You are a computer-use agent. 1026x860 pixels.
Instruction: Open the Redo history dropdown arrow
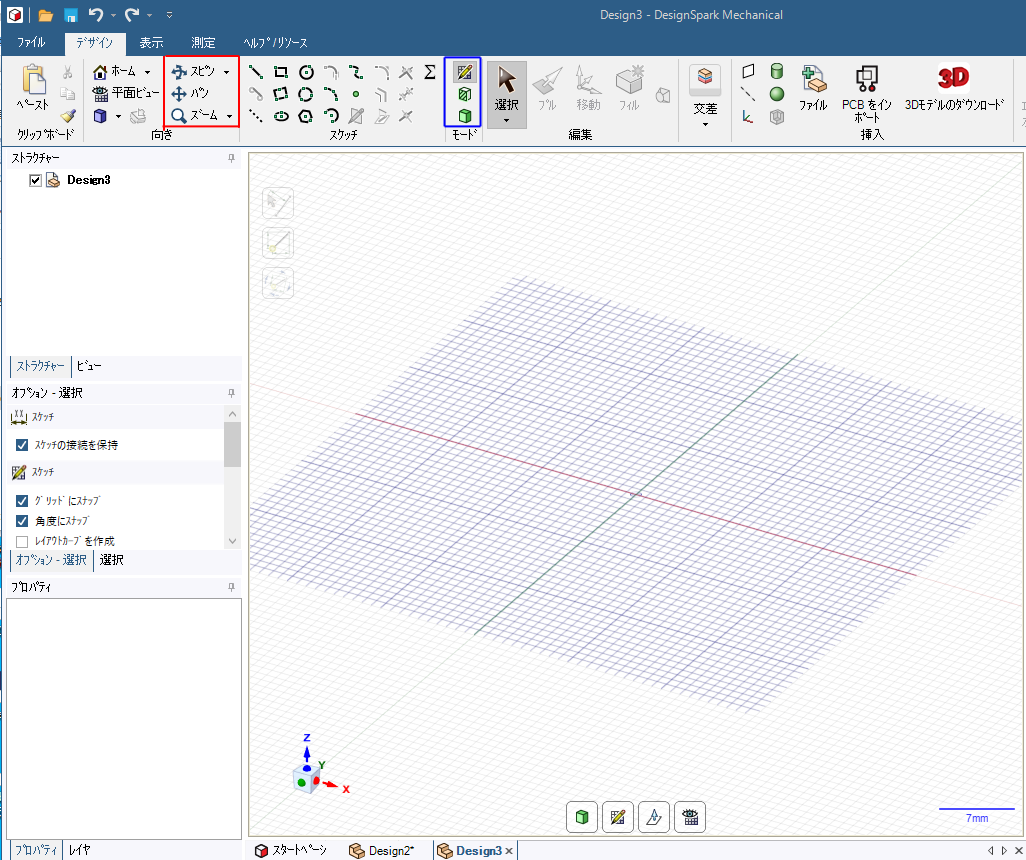pos(150,14)
